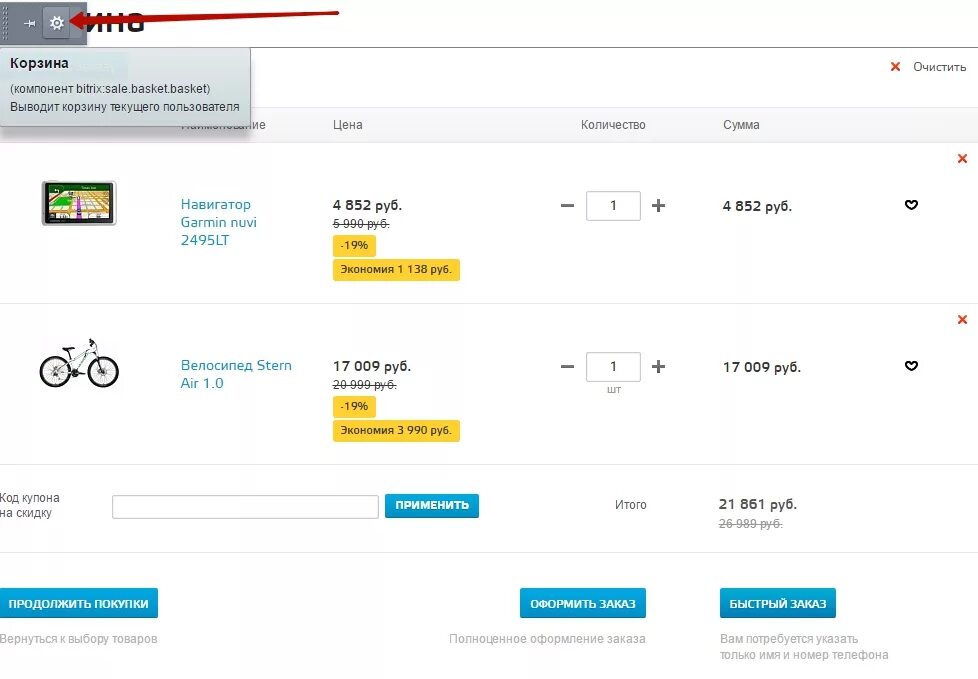Image resolution: width=978 pixels, height=679 pixels.
Task: Click the ПРИМЕНИТЬ coupon button
Action: (432, 506)
